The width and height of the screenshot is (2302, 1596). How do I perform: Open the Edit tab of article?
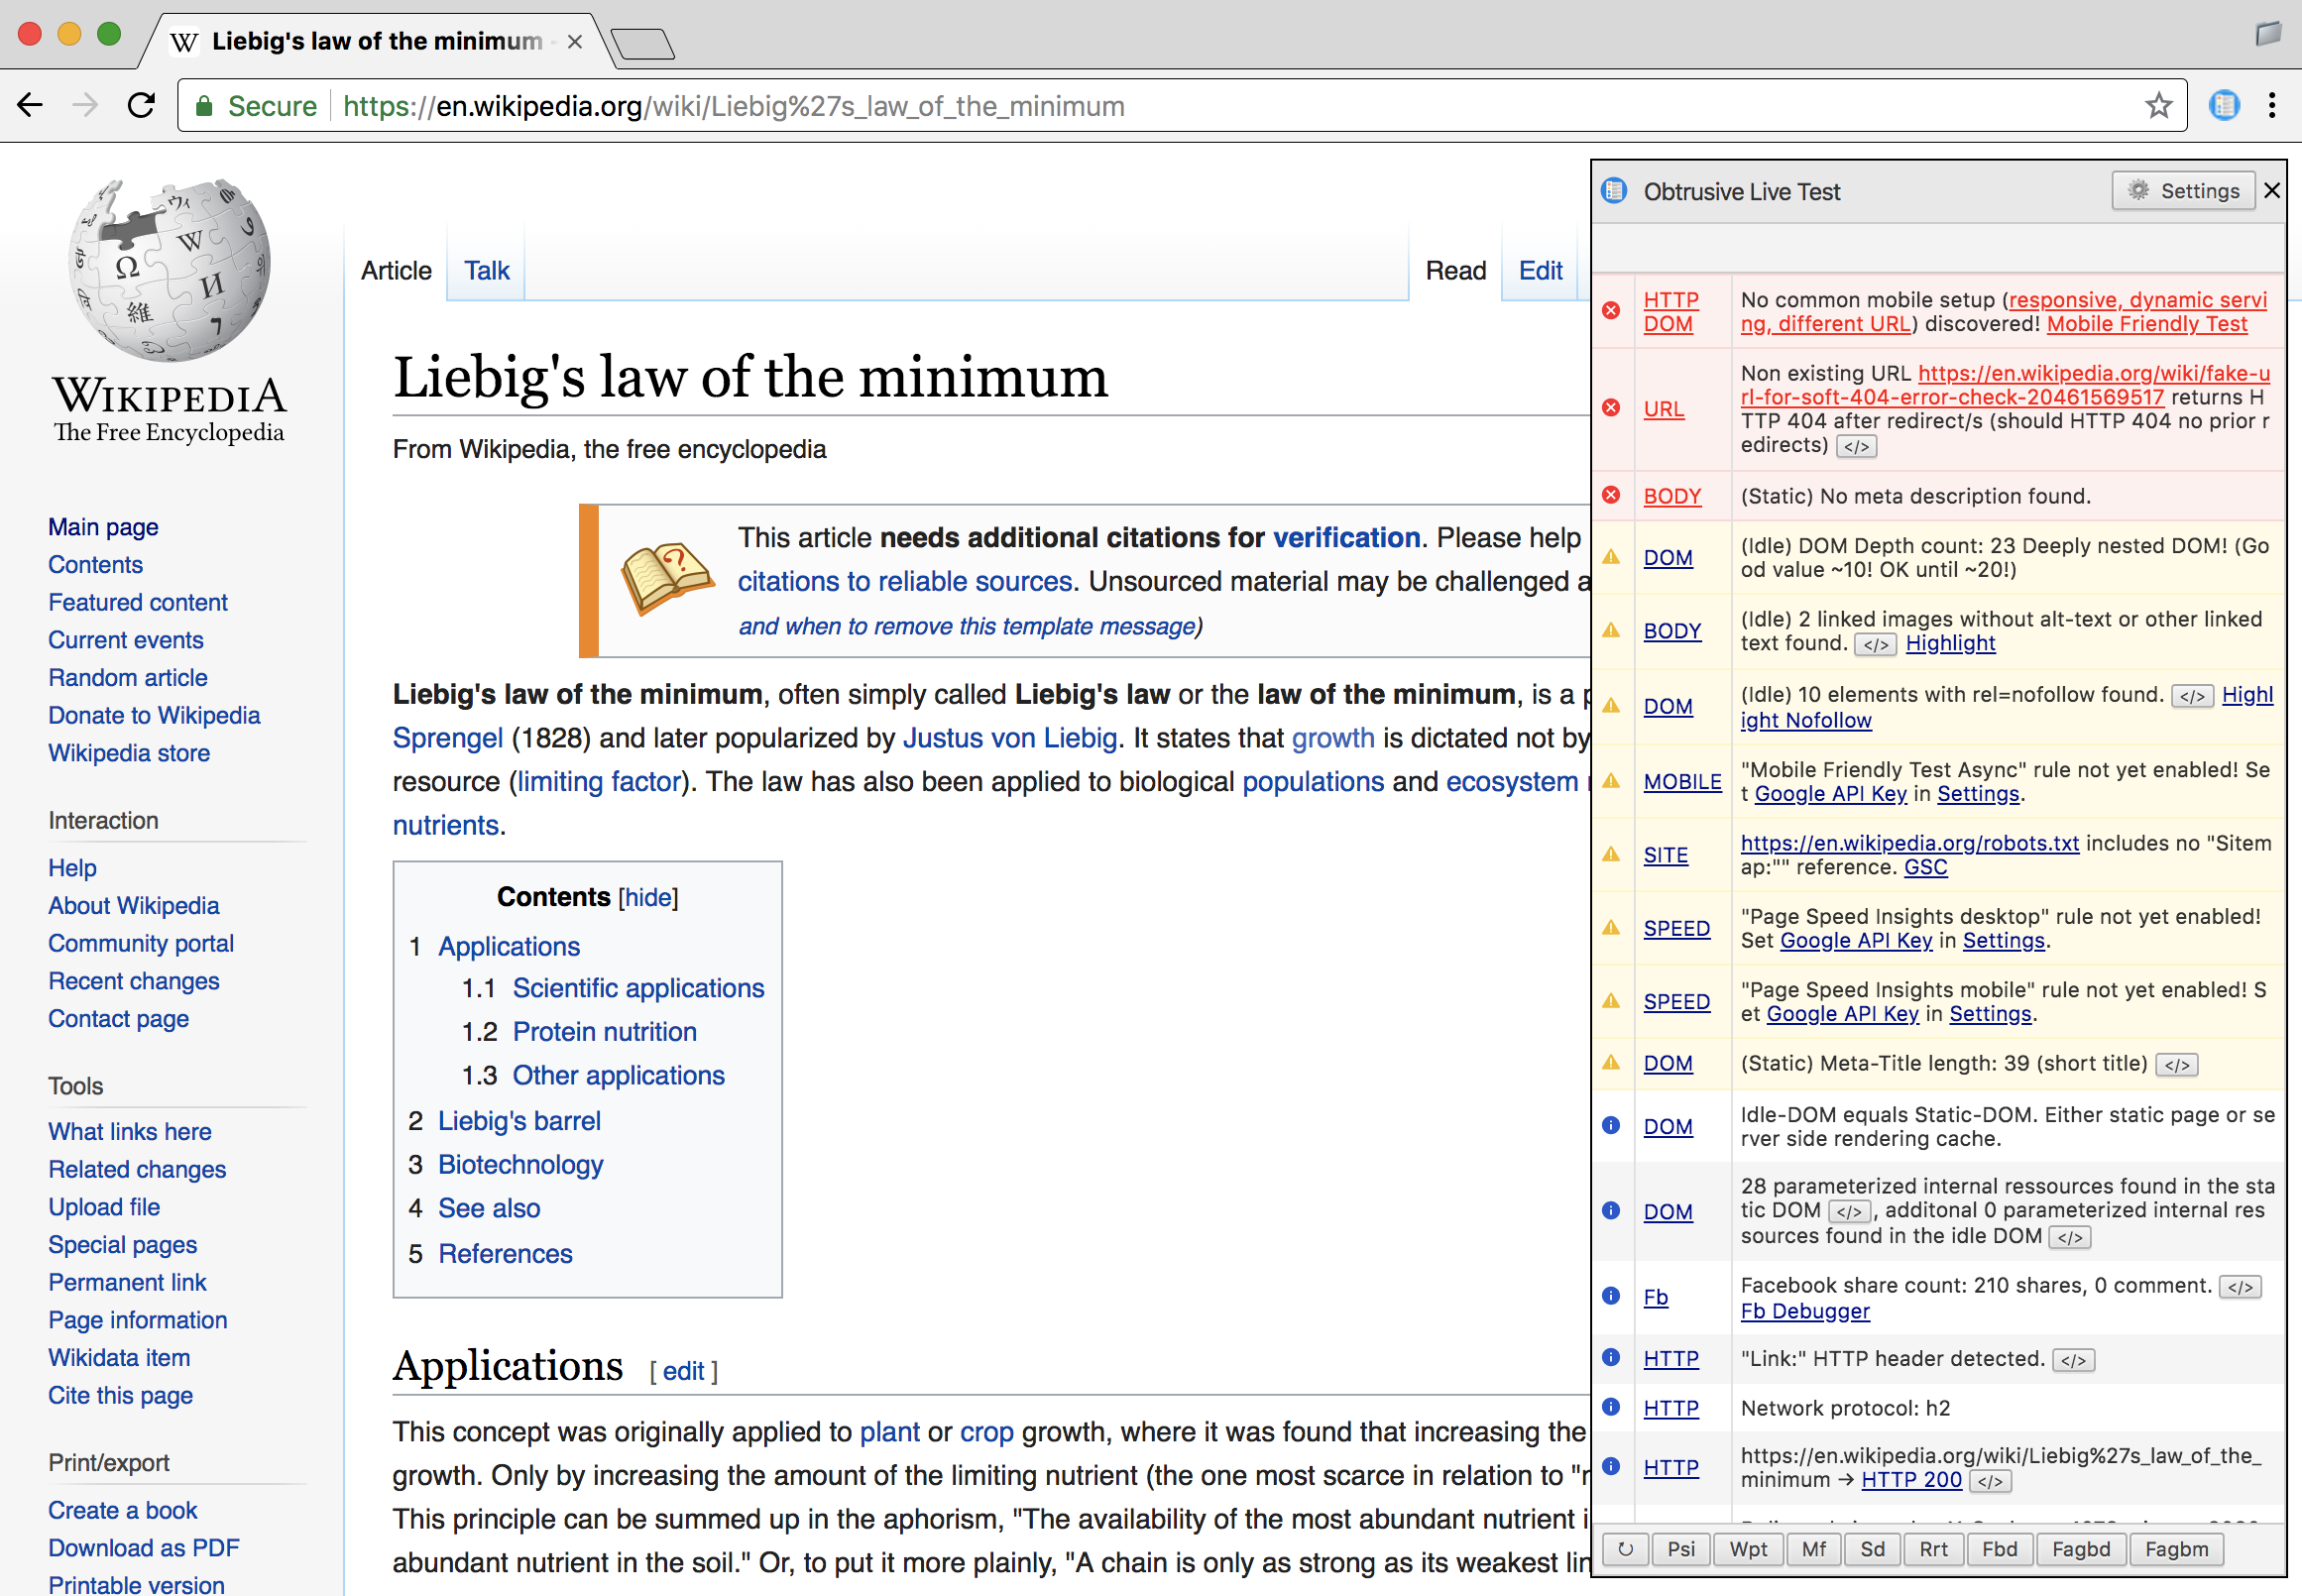[1540, 271]
